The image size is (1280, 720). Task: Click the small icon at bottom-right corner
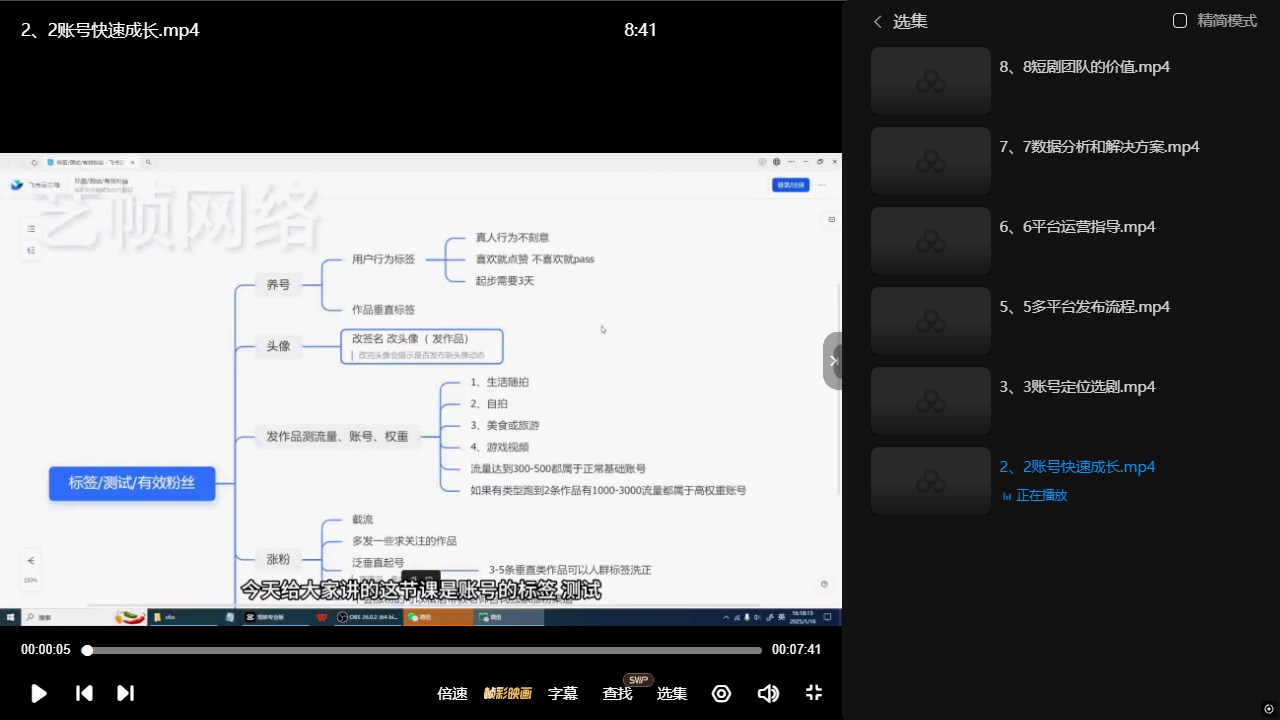[x=1269, y=709]
